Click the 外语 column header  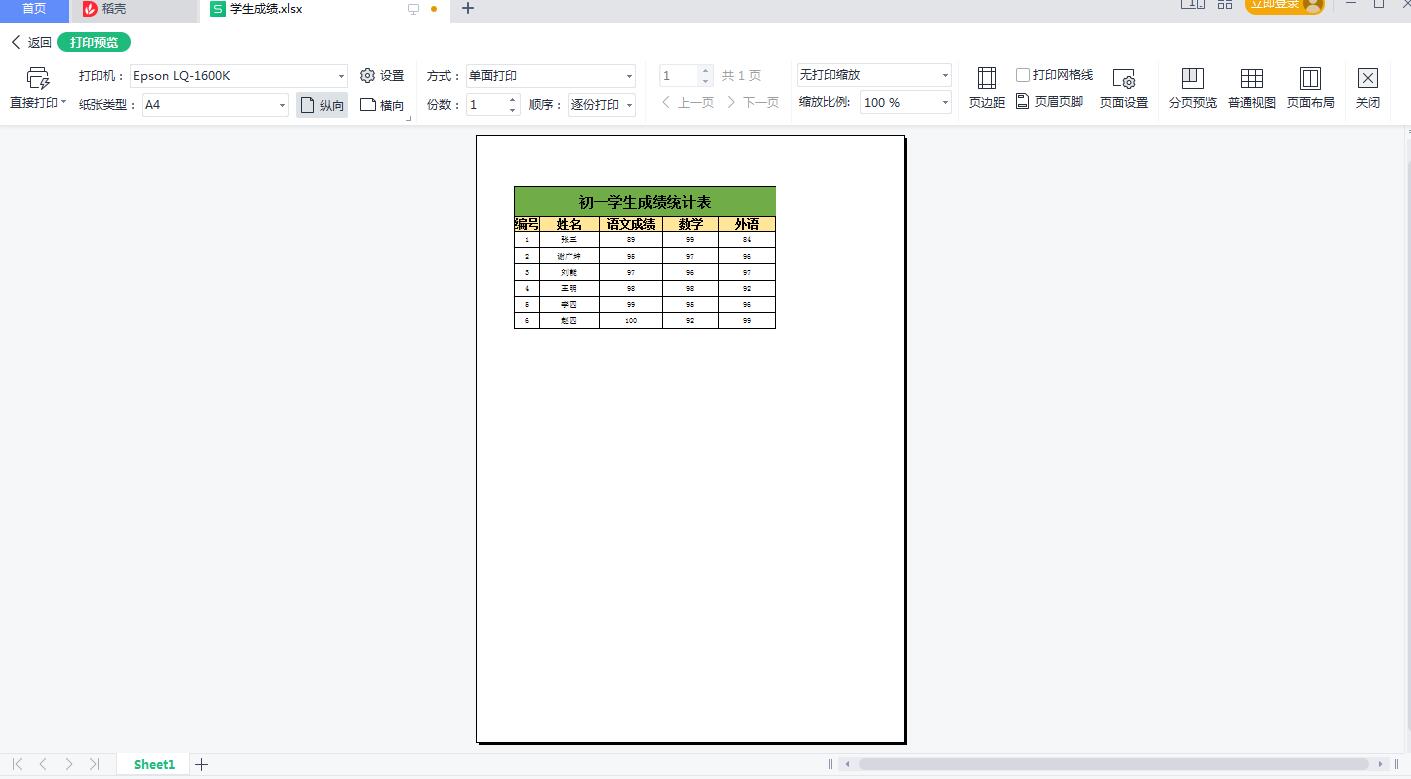[x=747, y=224]
